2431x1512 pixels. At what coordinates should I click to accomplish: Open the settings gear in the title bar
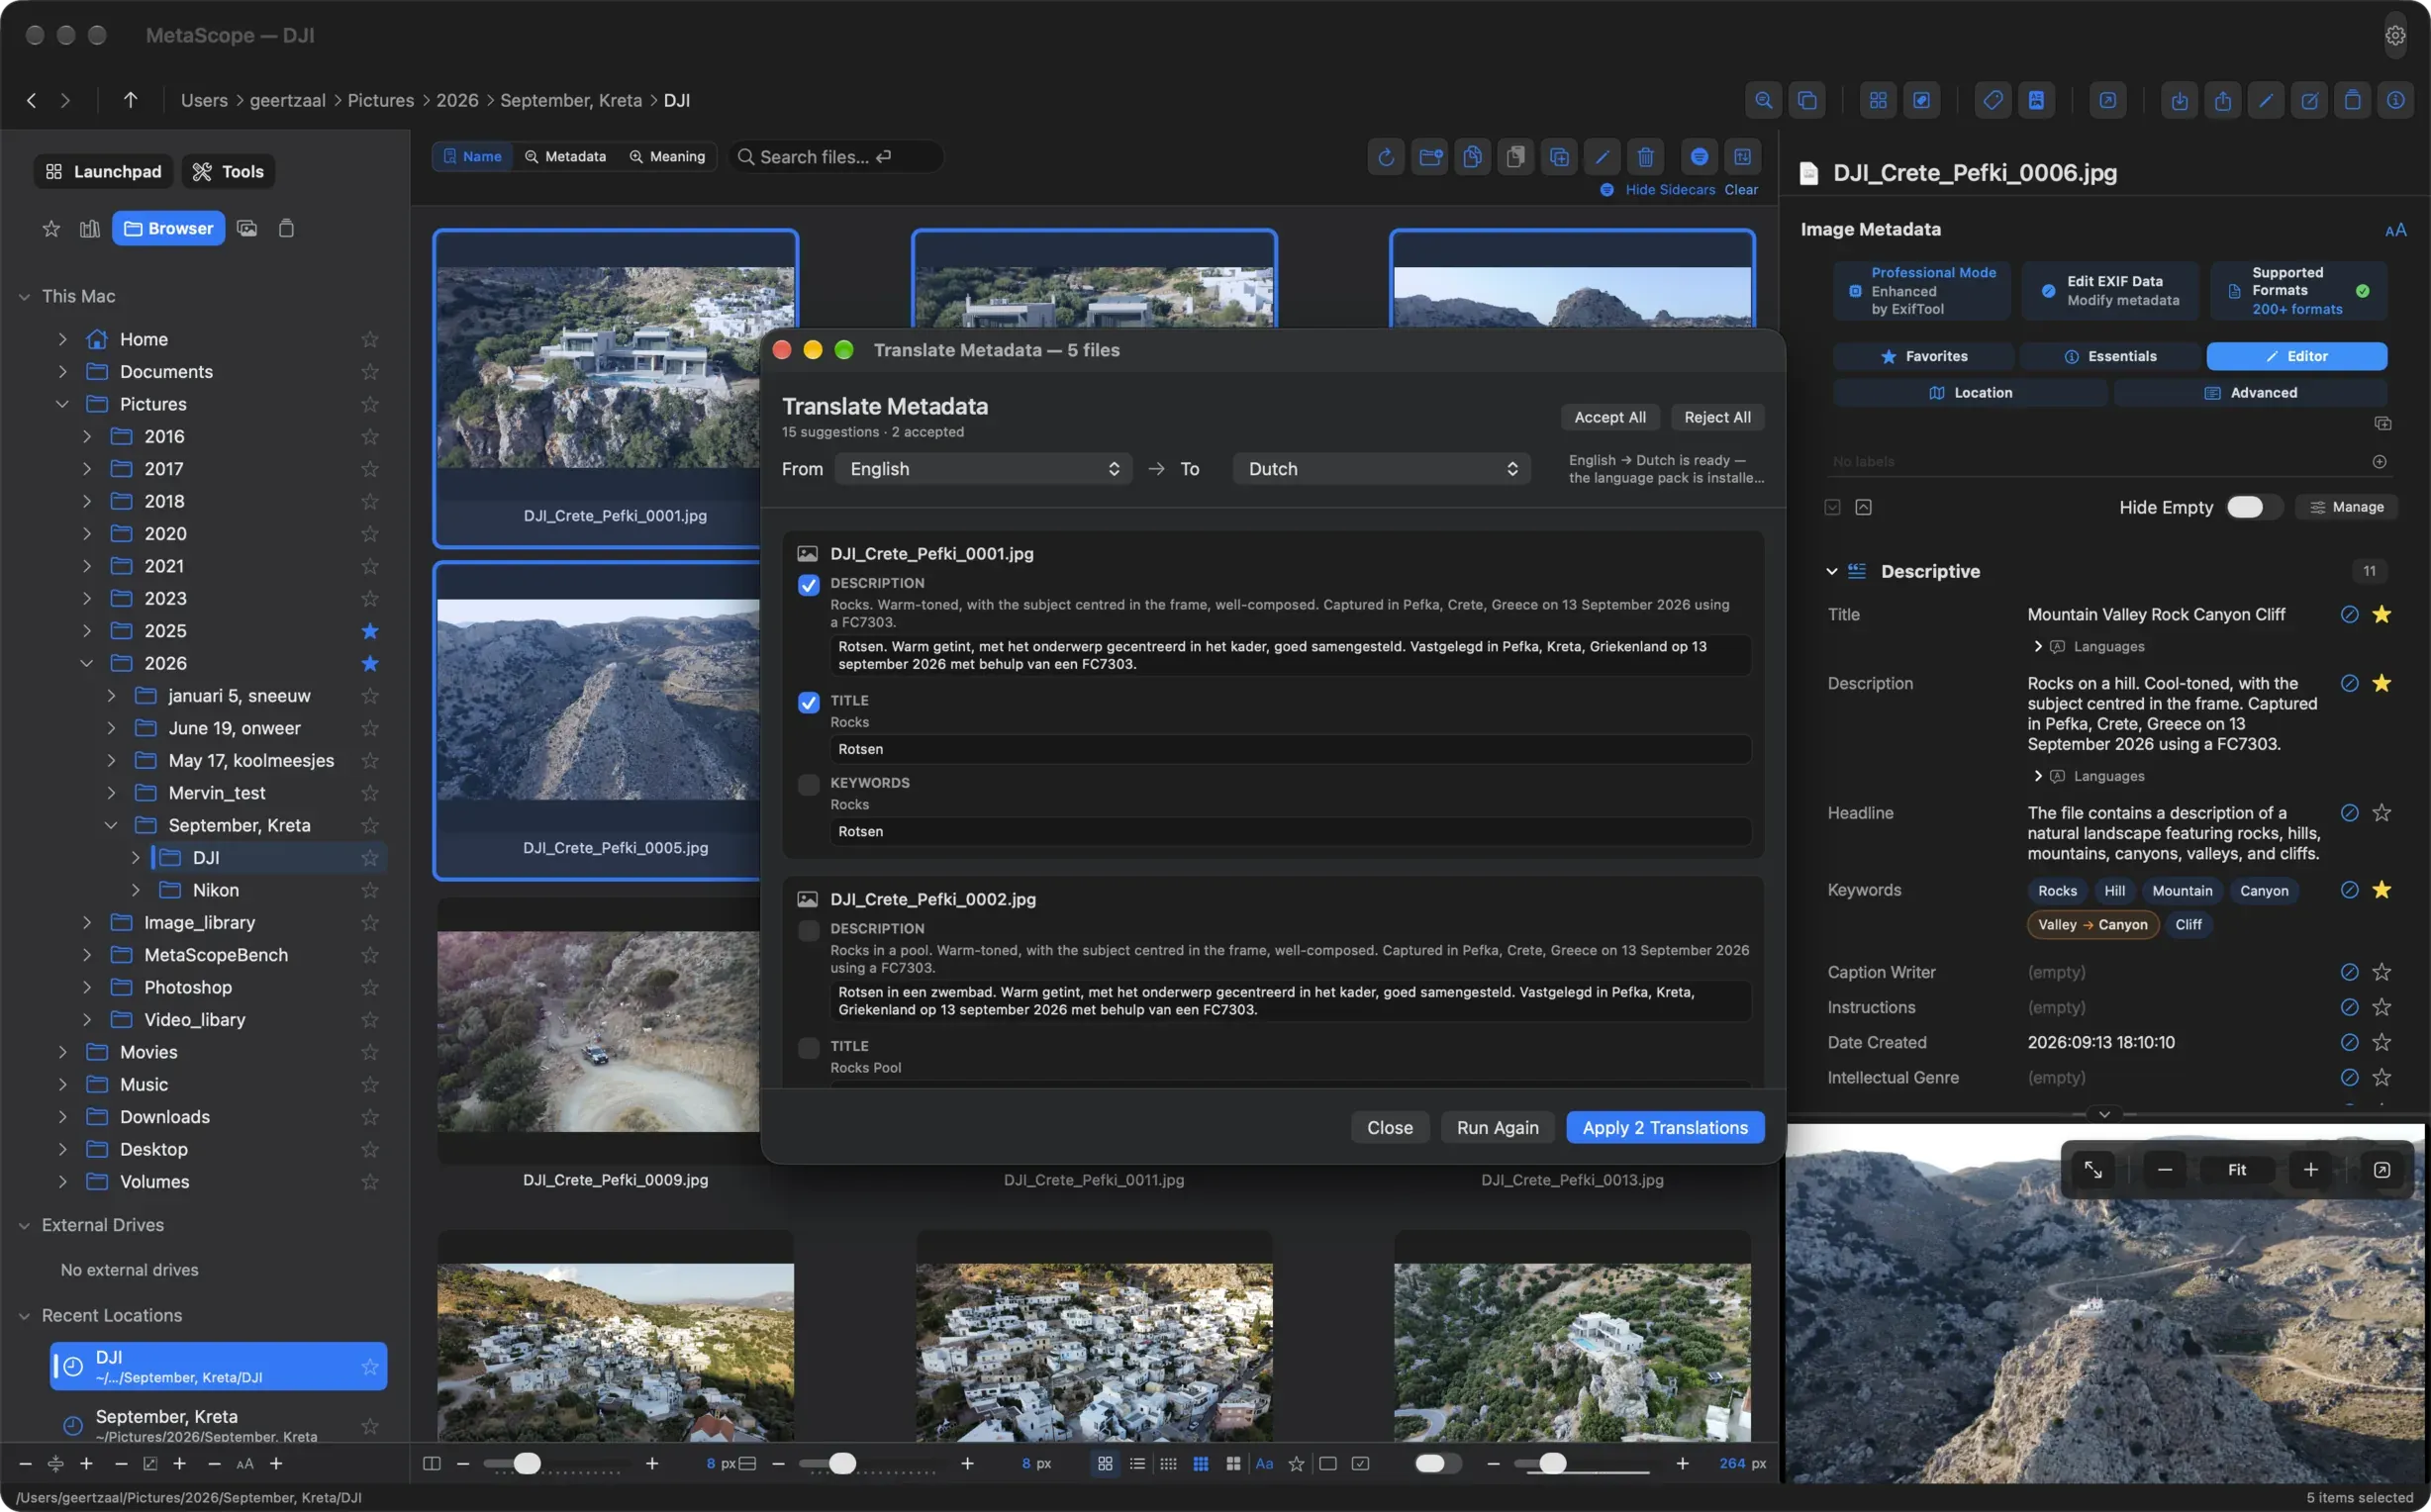pyautogui.click(x=2395, y=35)
